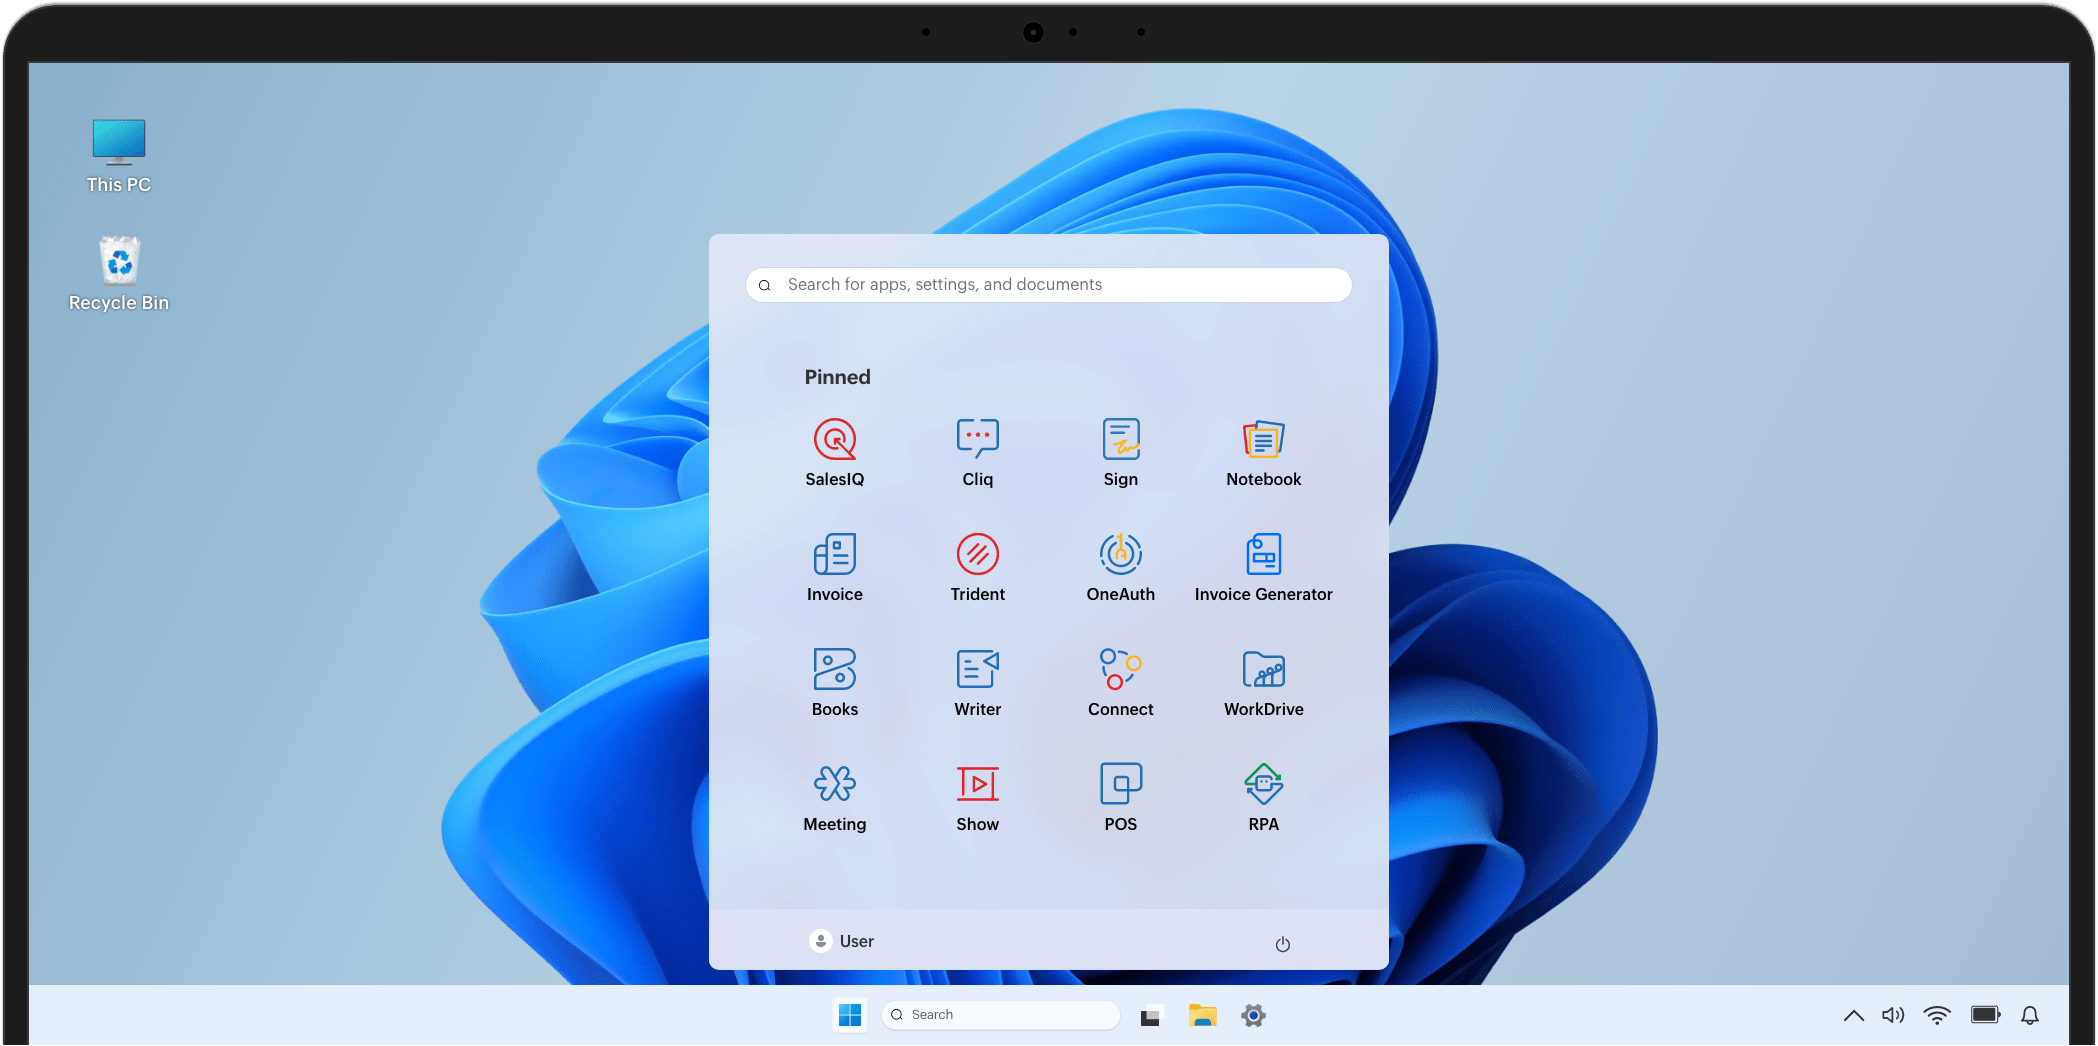The height and width of the screenshot is (1046, 2098).
Task: Click the power button in Start menu
Action: click(1282, 944)
